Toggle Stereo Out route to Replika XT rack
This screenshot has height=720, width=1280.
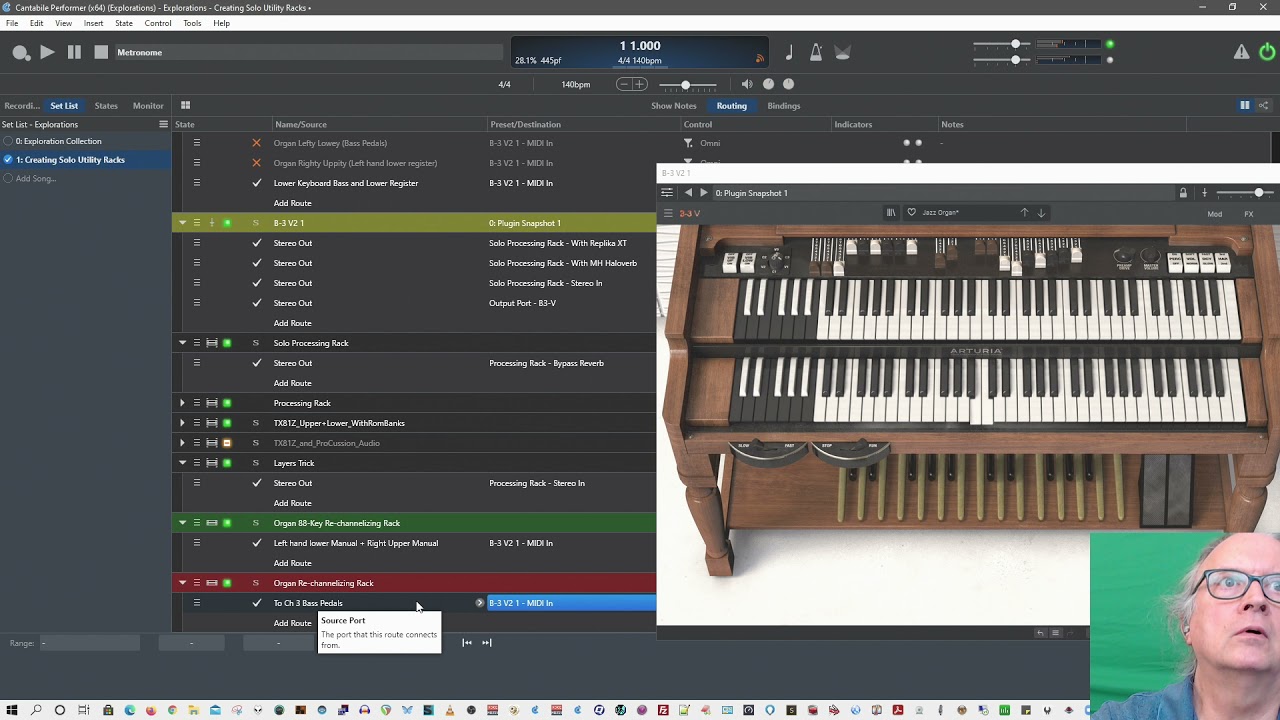pyautogui.click(x=256, y=243)
